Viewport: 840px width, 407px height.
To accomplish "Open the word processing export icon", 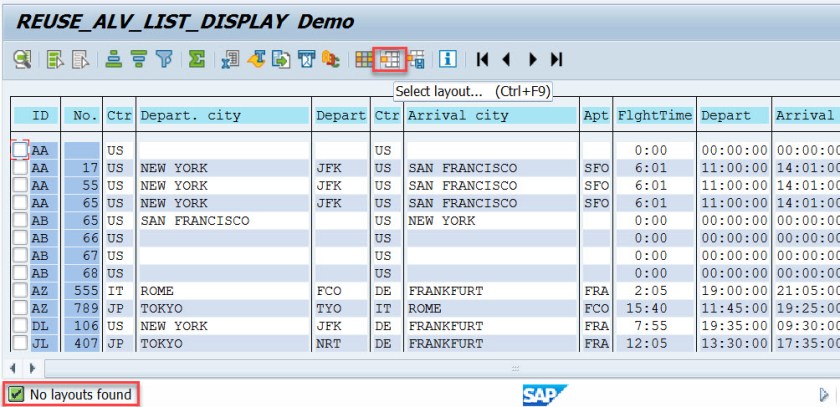I will [256, 59].
